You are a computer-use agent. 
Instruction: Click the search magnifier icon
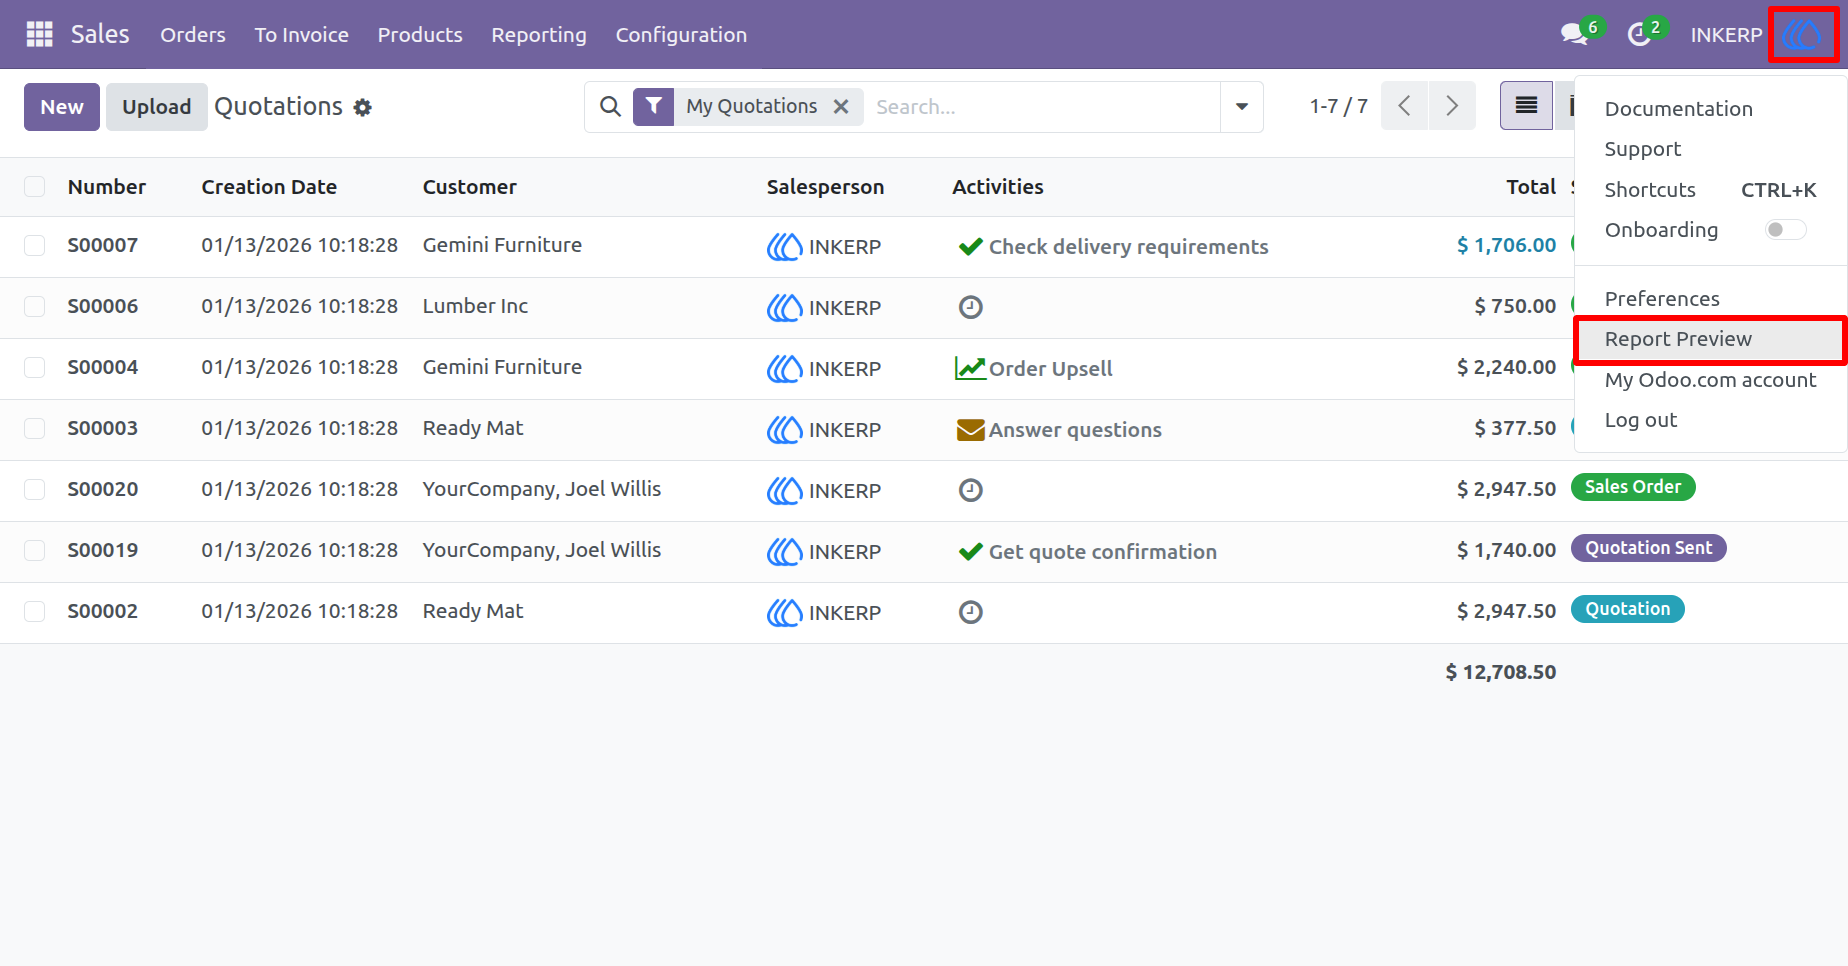[x=610, y=106]
